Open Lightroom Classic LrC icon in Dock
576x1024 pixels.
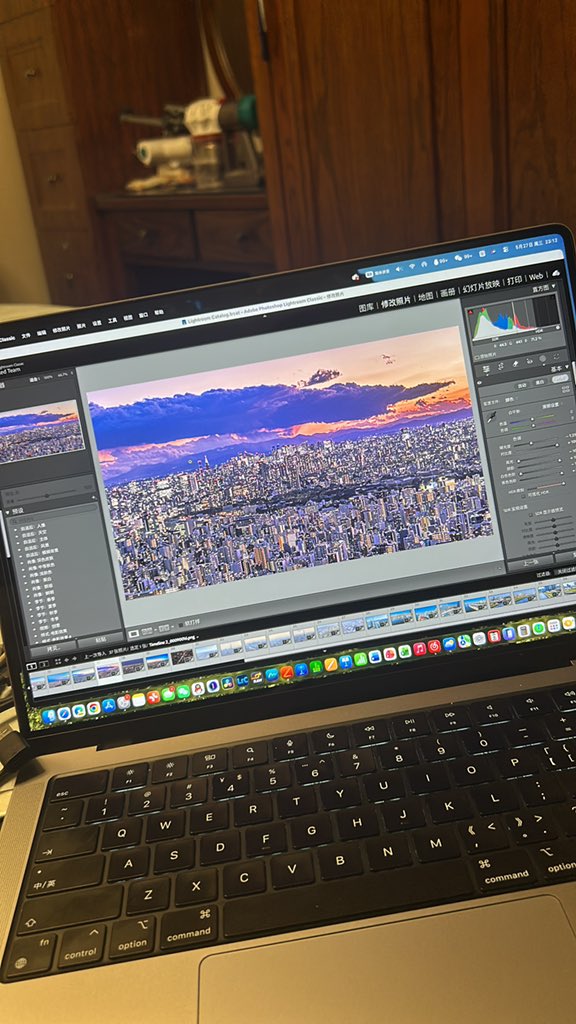[242, 679]
